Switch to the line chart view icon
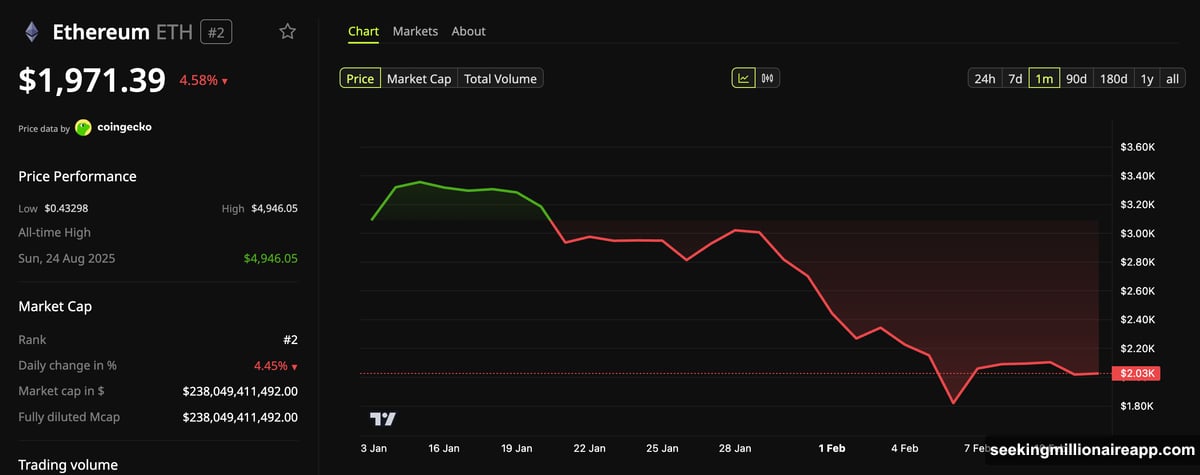Viewport: 1200px width, 475px height. (x=744, y=78)
